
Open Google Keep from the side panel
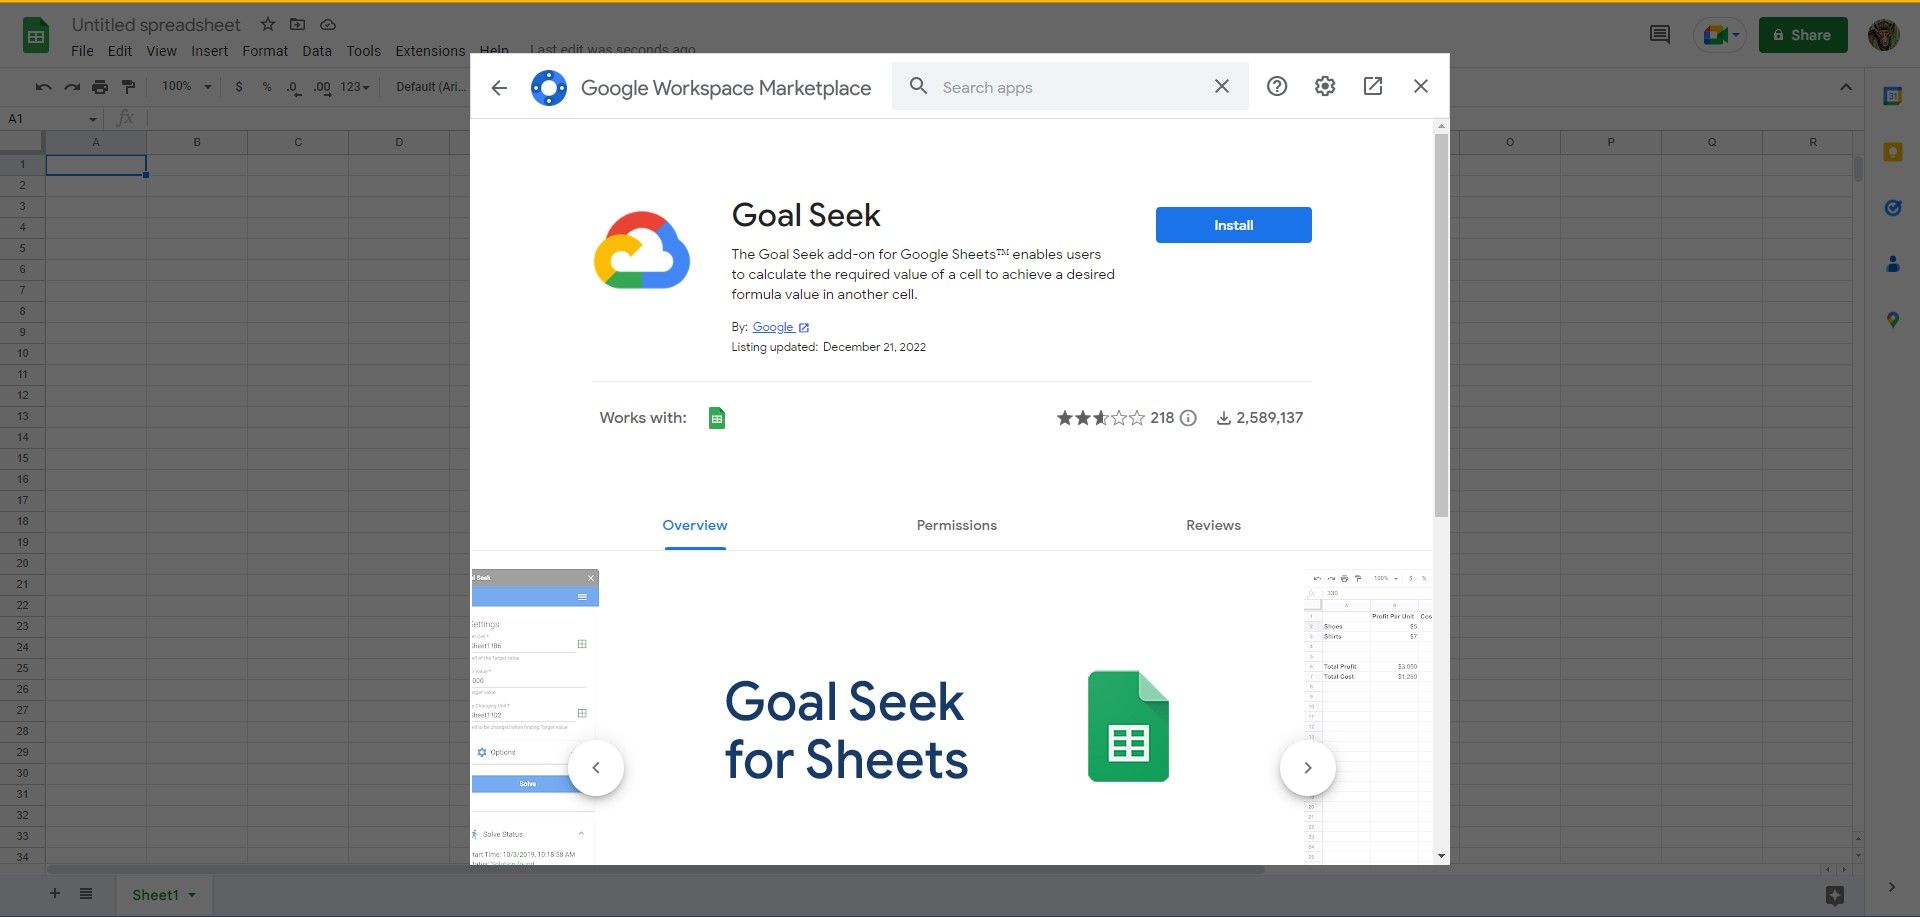1893,151
